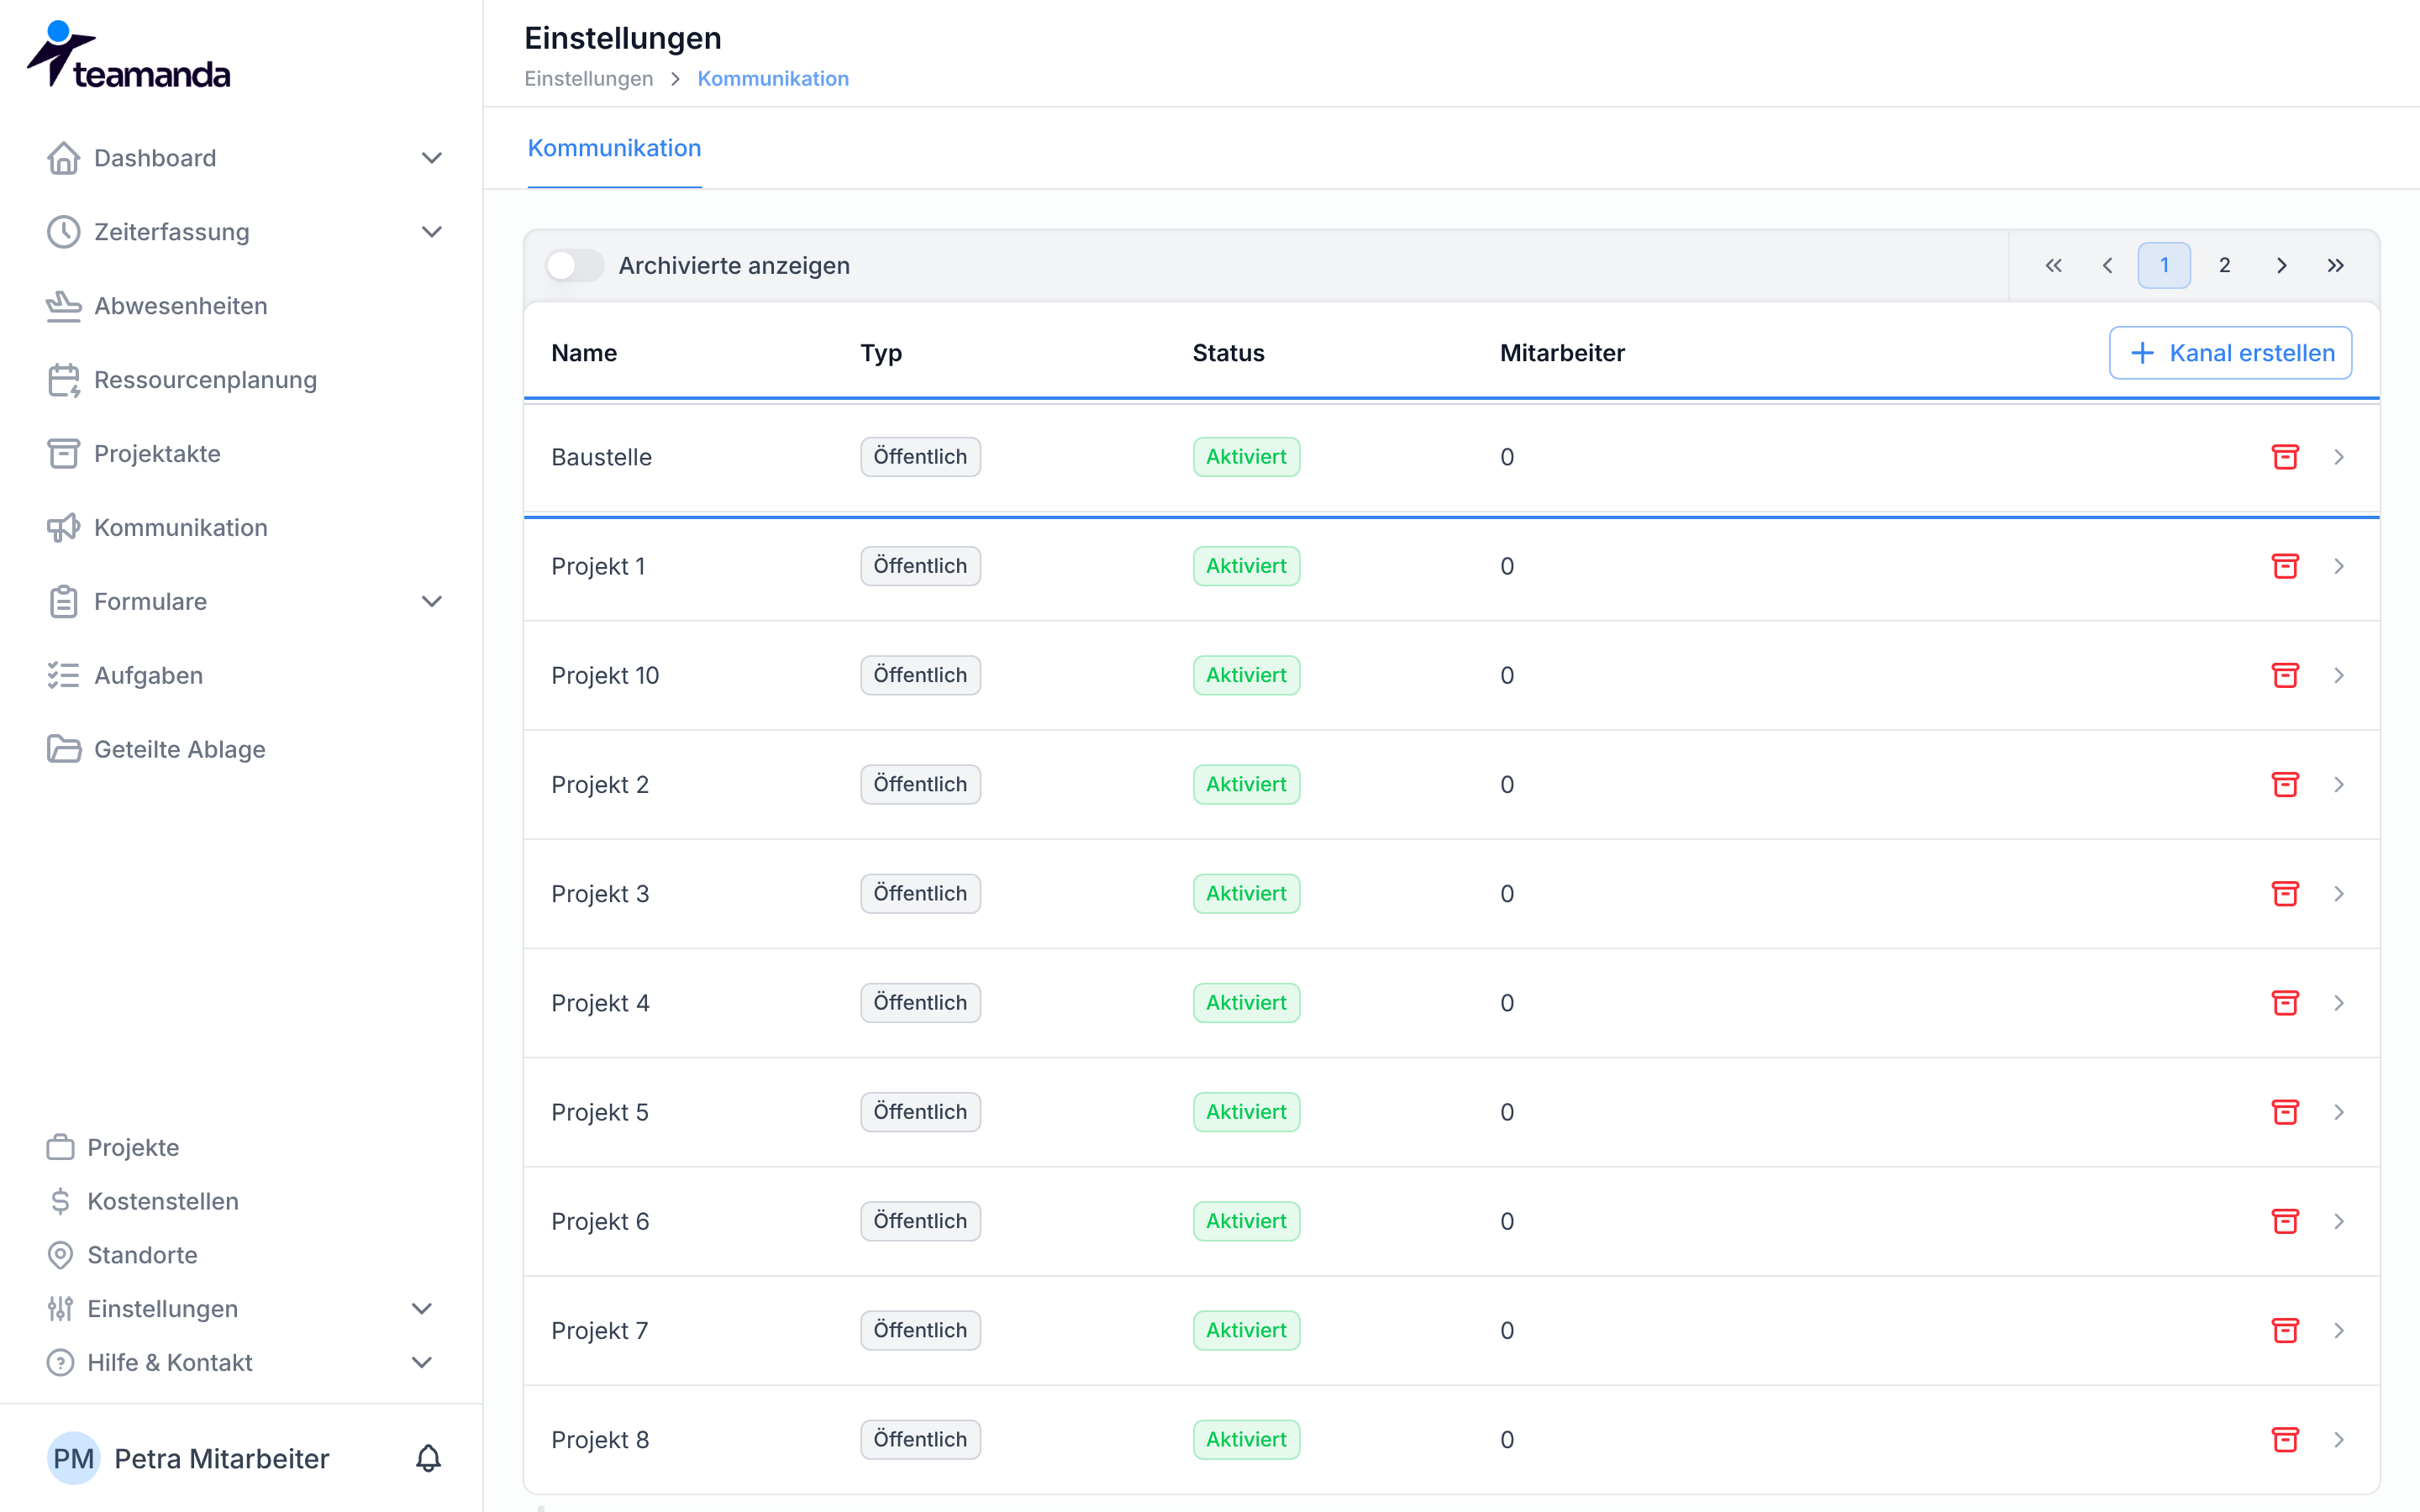The height and width of the screenshot is (1512, 2420).
Task: Open Ressourcenplanung in sidebar
Action: (182, 380)
